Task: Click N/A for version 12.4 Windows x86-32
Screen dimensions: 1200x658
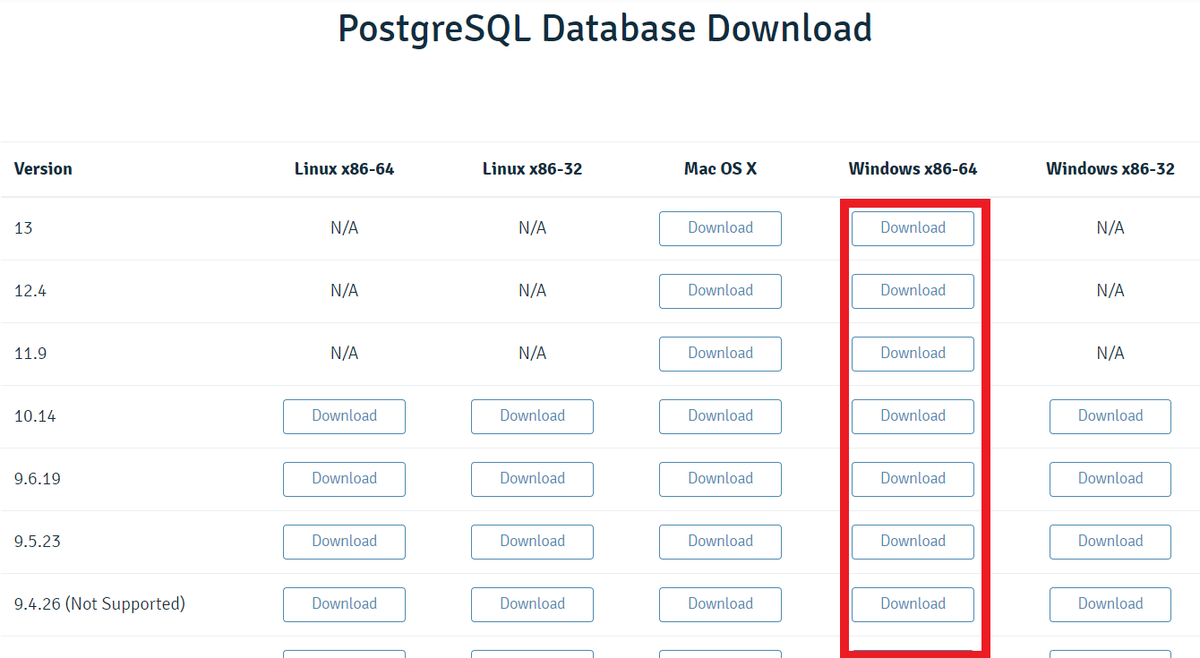Action: (1110, 291)
